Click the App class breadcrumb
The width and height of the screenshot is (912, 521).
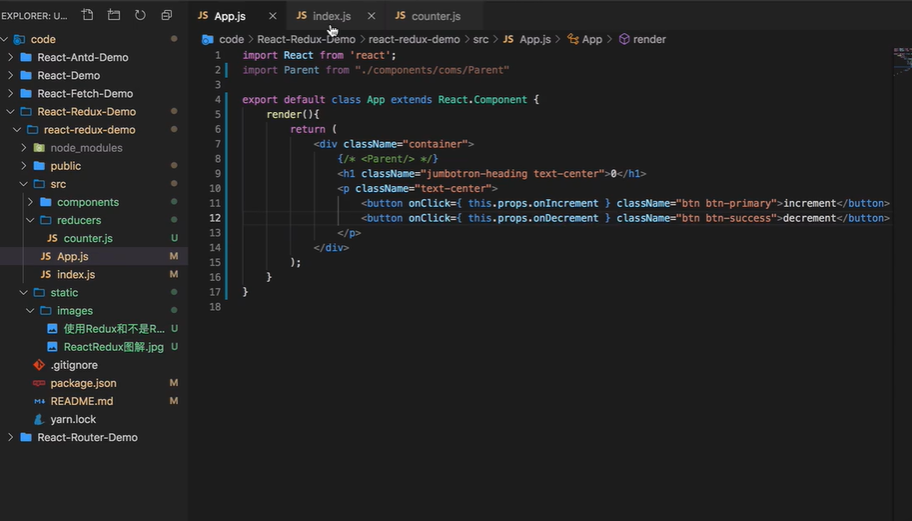click(x=592, y=39)
